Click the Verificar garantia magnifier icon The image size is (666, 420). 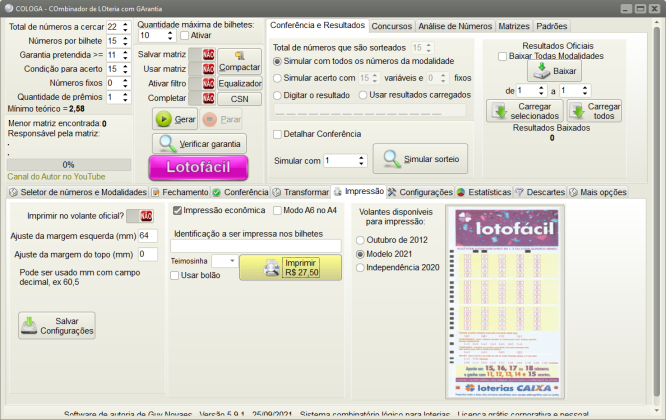[x=167, y=144]
